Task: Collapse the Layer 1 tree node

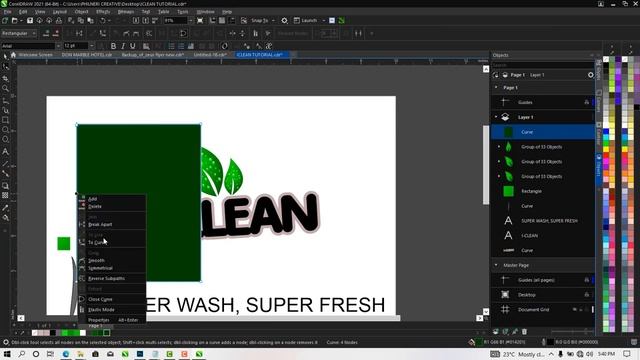Action: (496, 117)
